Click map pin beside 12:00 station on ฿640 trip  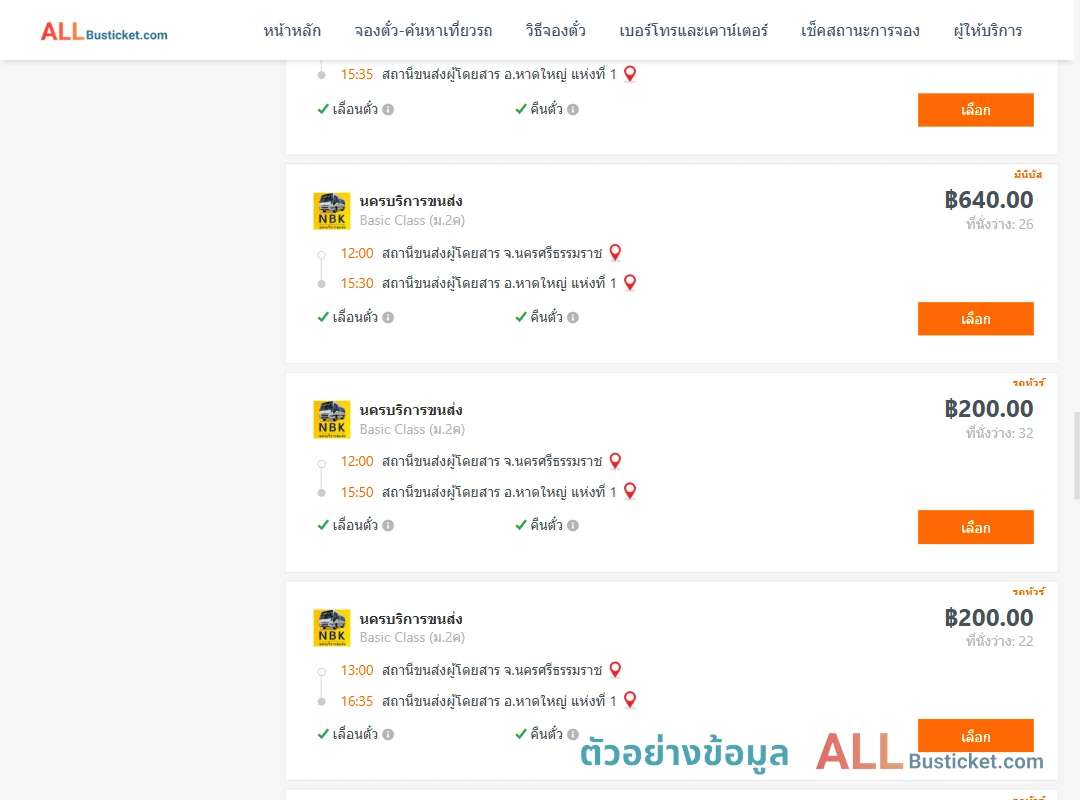pos(615,253)
